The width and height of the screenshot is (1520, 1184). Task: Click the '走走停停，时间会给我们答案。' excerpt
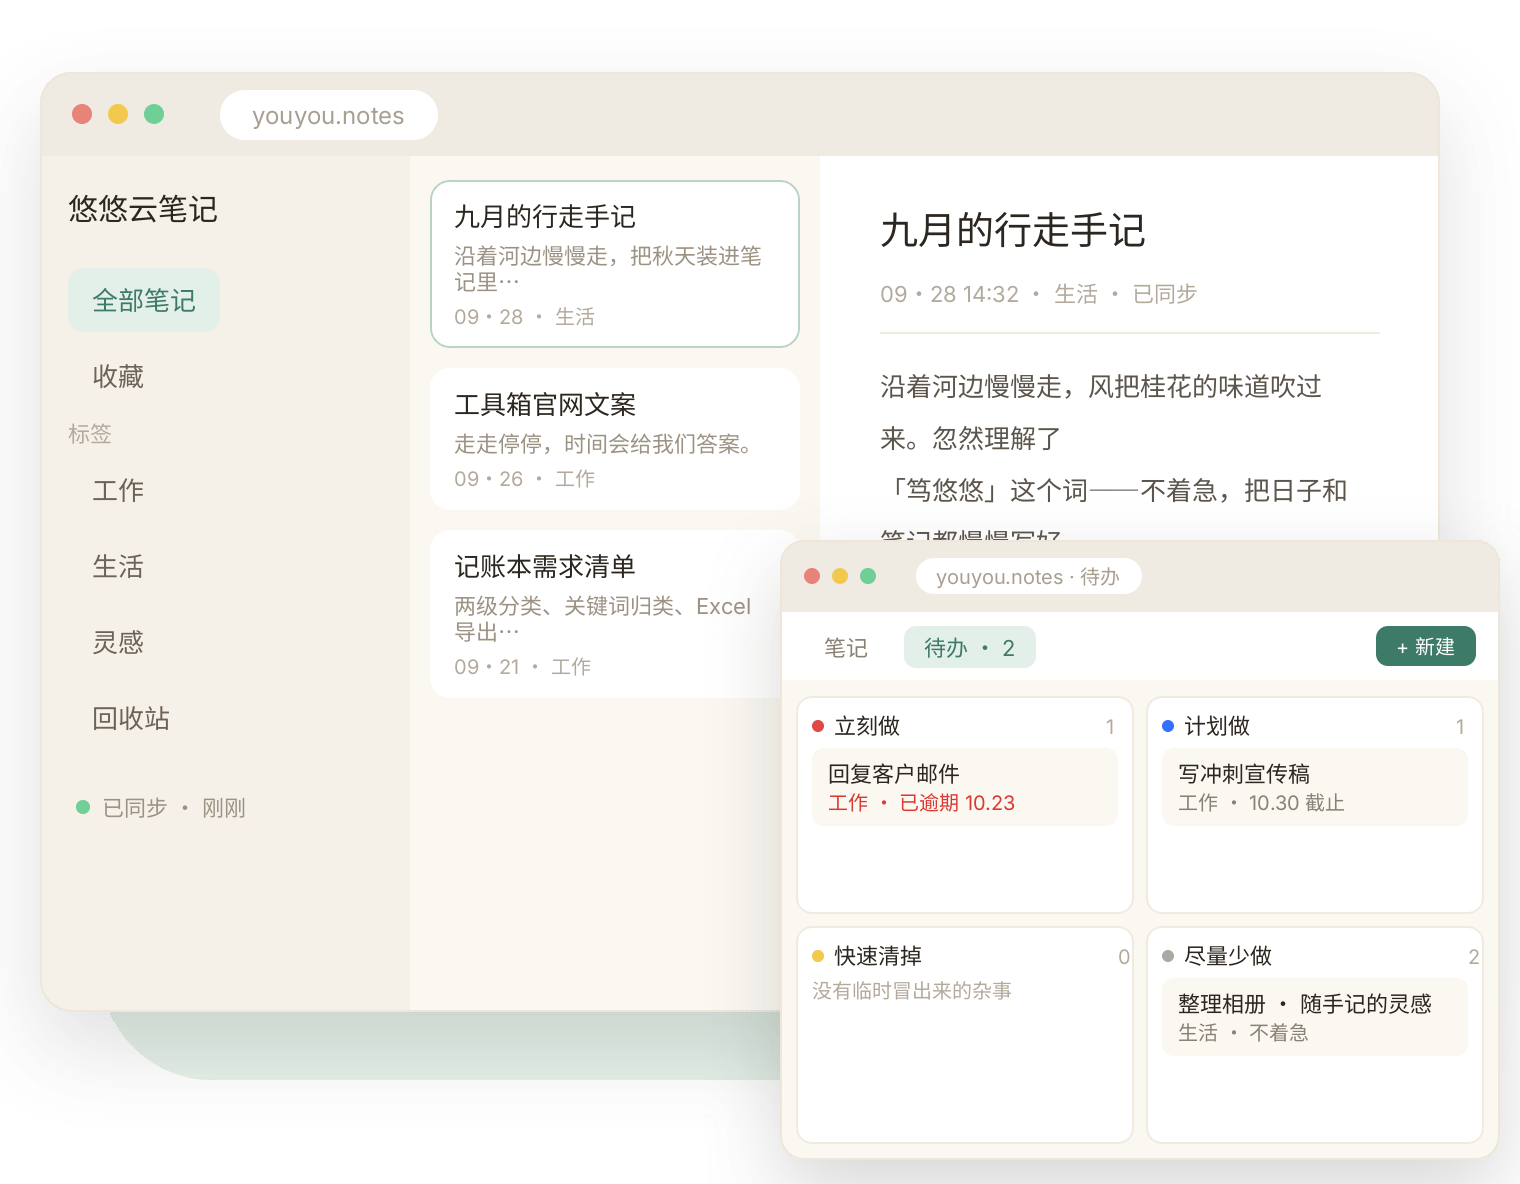click(604, 444)
